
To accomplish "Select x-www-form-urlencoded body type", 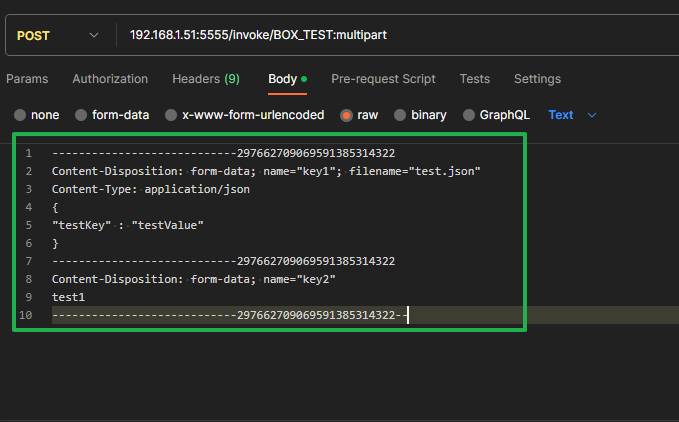I will pyautogui.click(x=171, y=115).
